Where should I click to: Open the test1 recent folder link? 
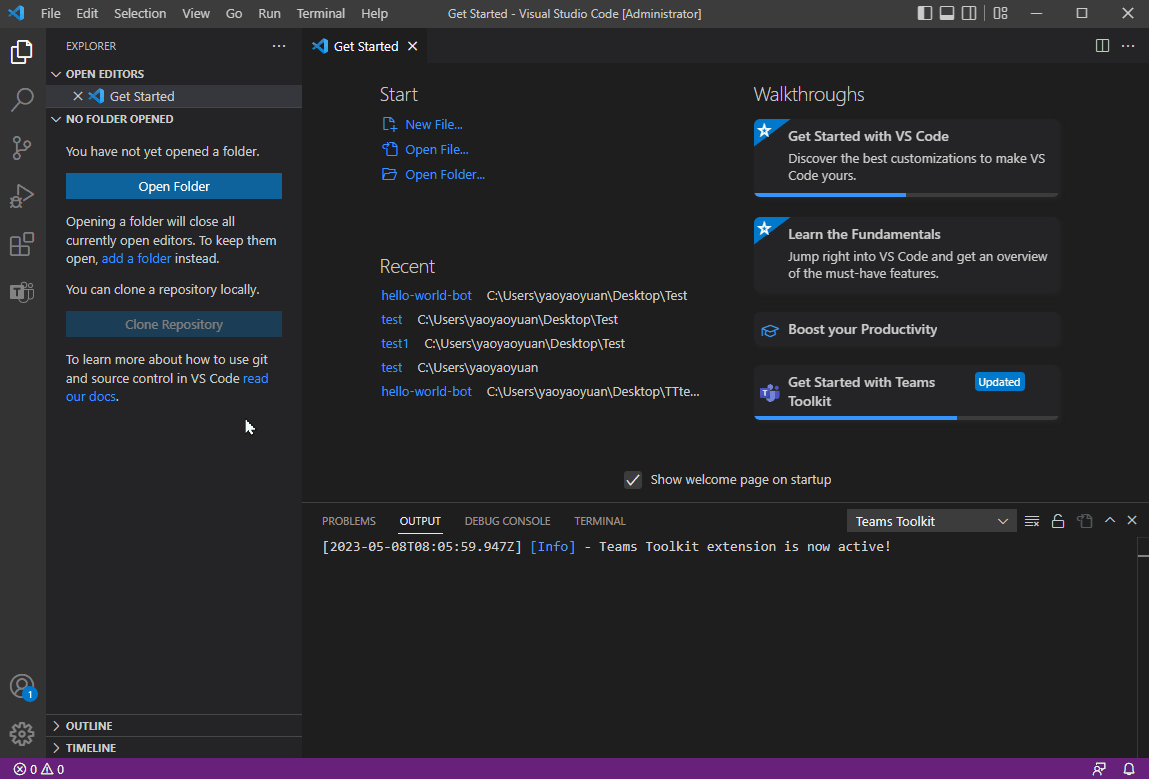coord(395,344)
